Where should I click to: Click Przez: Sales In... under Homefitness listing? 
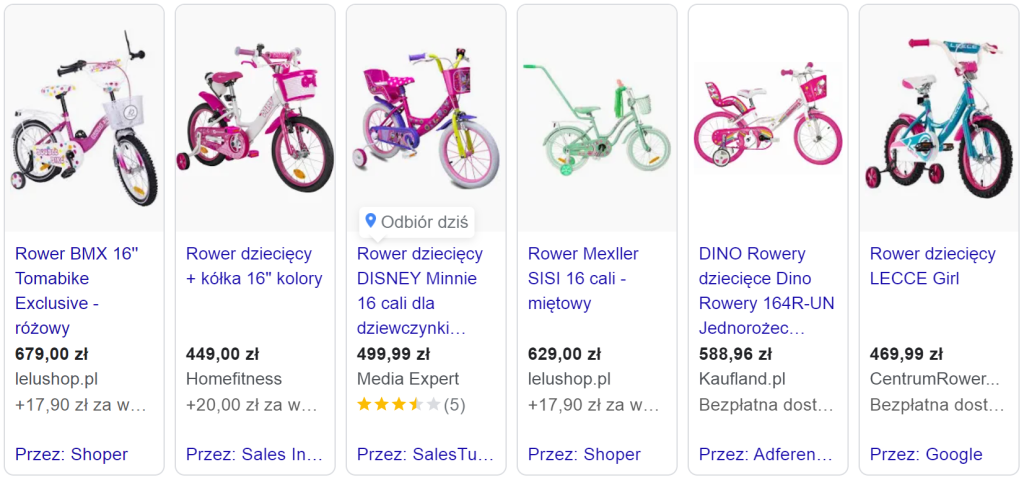(x=254, y=454)
